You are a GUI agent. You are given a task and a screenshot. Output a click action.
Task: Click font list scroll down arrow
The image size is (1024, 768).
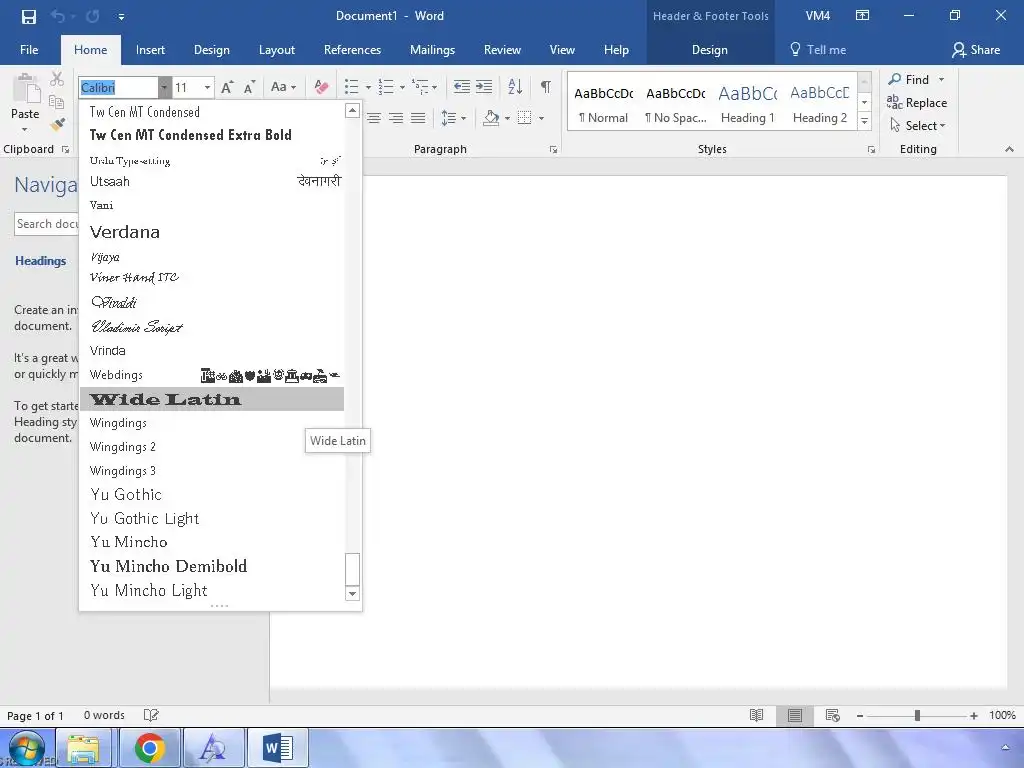pos(353,594)
